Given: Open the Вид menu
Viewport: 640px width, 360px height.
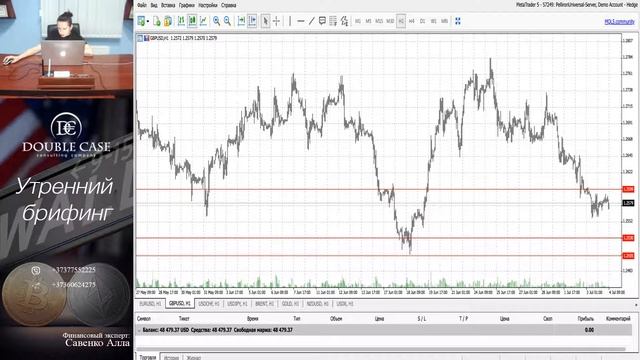Looking at the screenshot, I should point(154,5).
